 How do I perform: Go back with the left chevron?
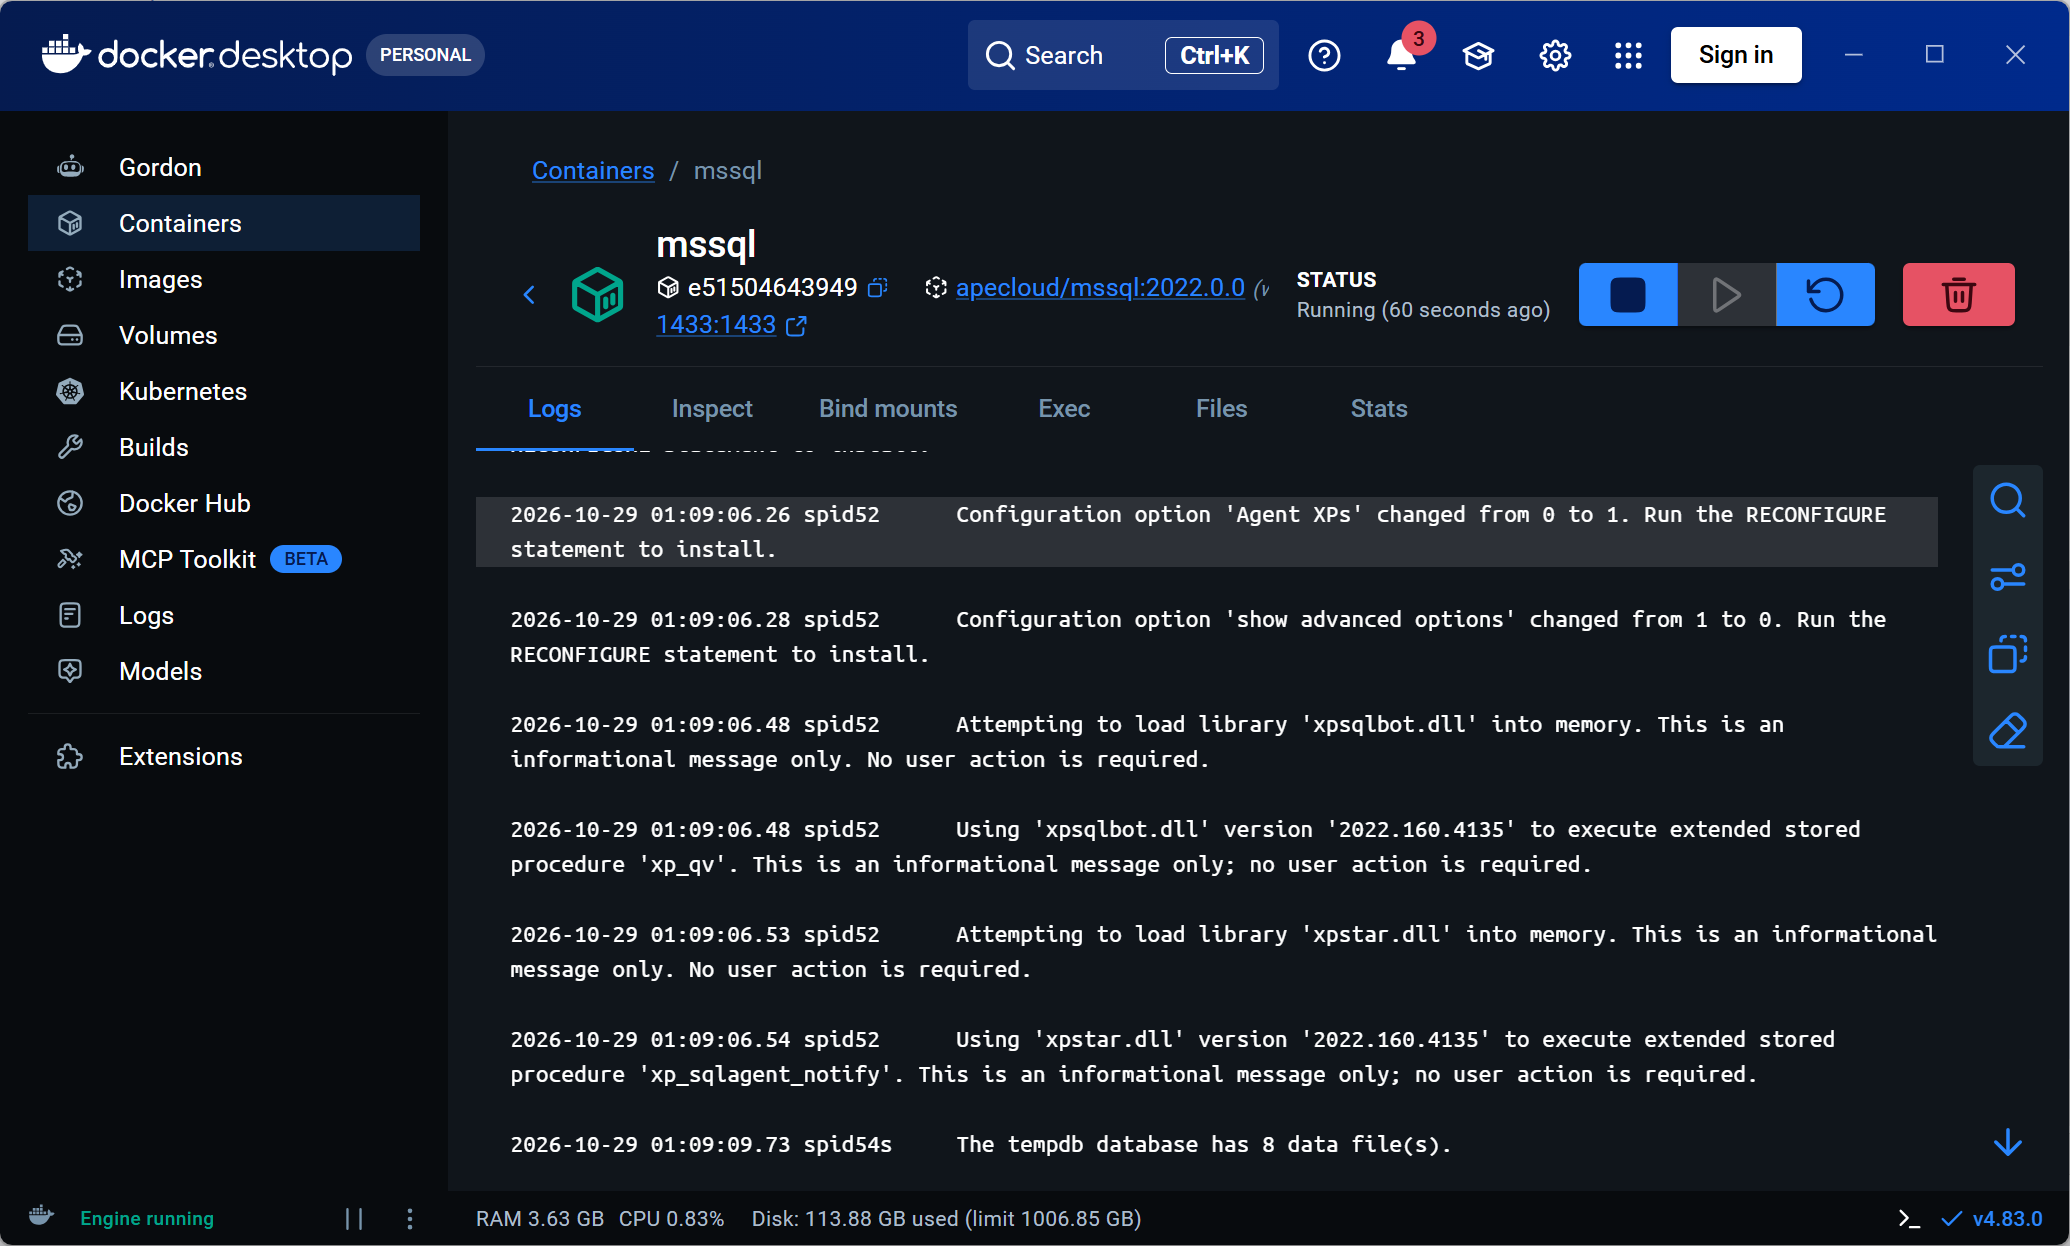point(529,295)
